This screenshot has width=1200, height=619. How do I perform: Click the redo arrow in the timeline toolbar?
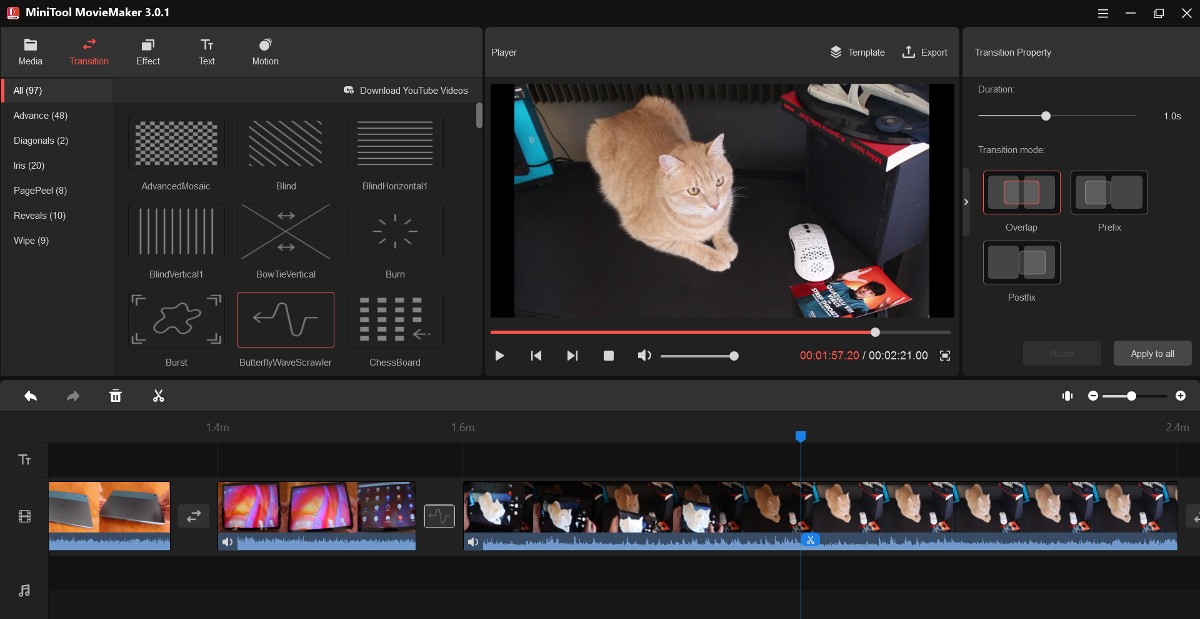[72, 396]
